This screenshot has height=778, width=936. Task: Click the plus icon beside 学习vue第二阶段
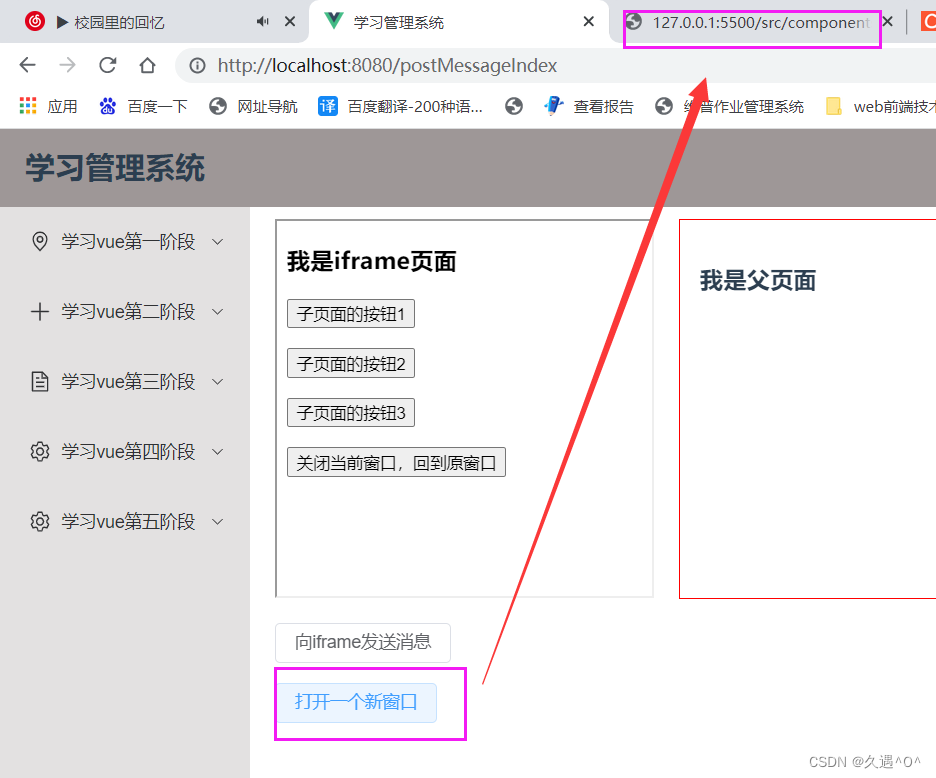[40, 311]
